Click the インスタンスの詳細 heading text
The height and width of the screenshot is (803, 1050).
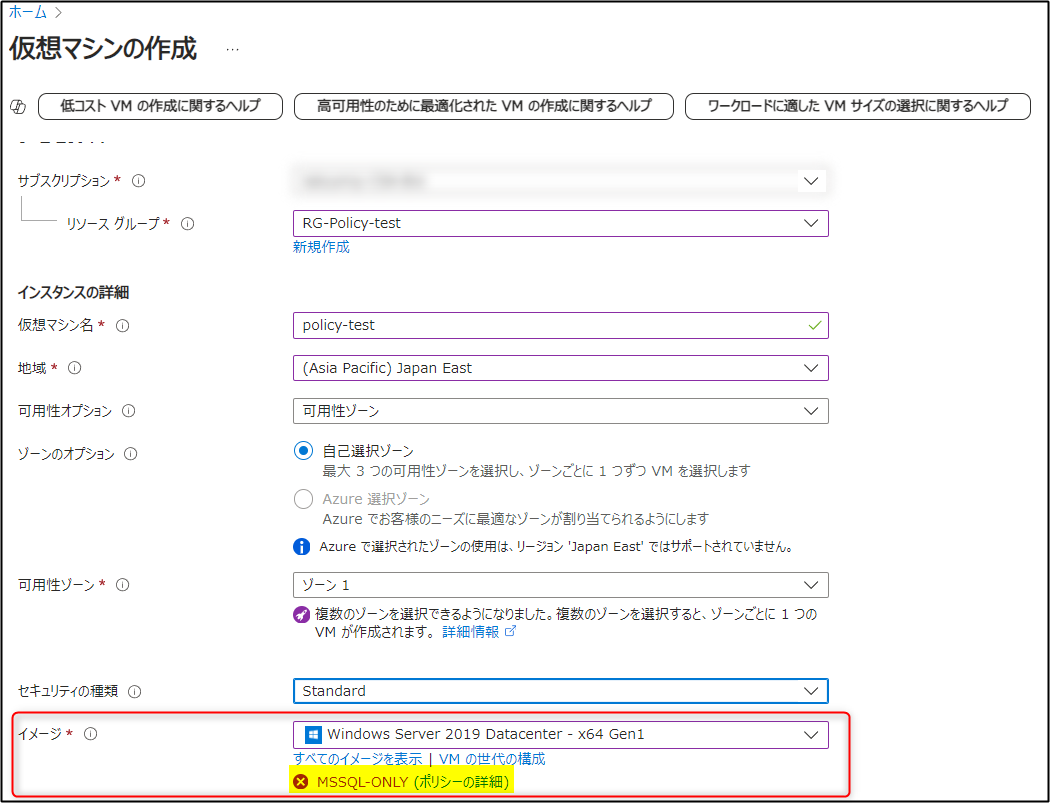click(73, 293)
